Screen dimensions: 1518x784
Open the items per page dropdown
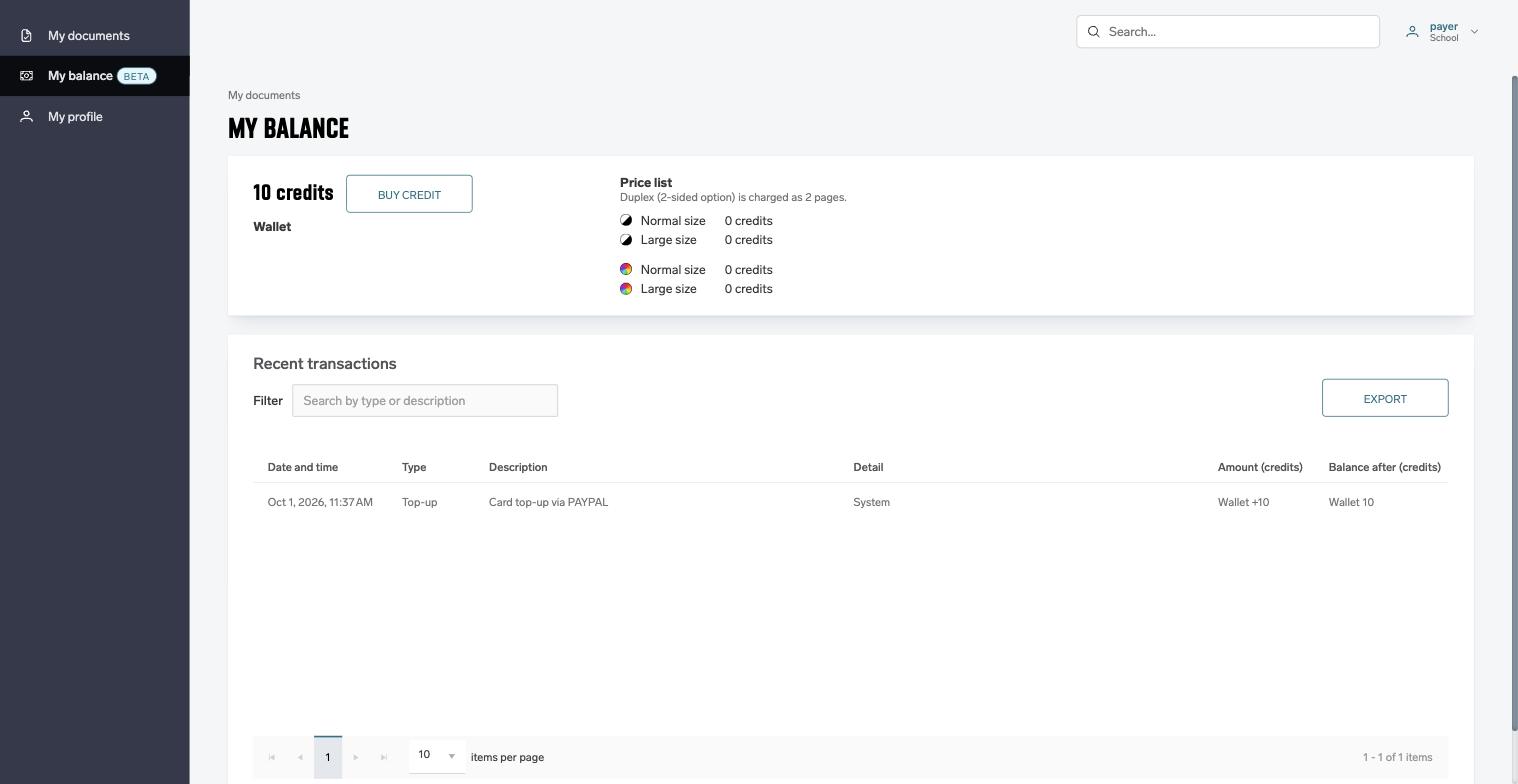tap(437, 755)
